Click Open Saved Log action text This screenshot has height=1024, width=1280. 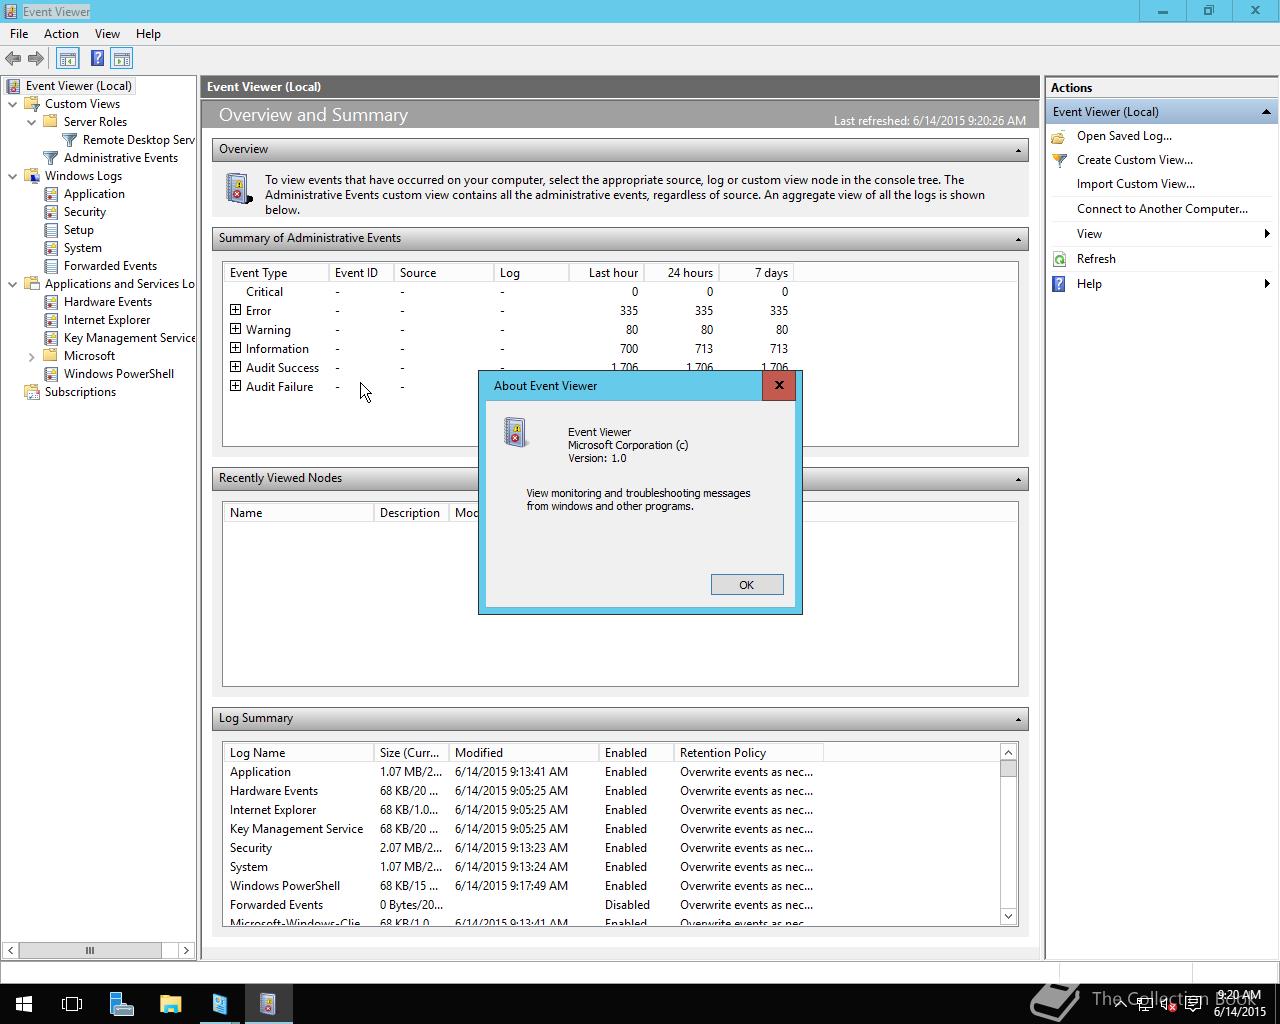(x=1124, y=136)
